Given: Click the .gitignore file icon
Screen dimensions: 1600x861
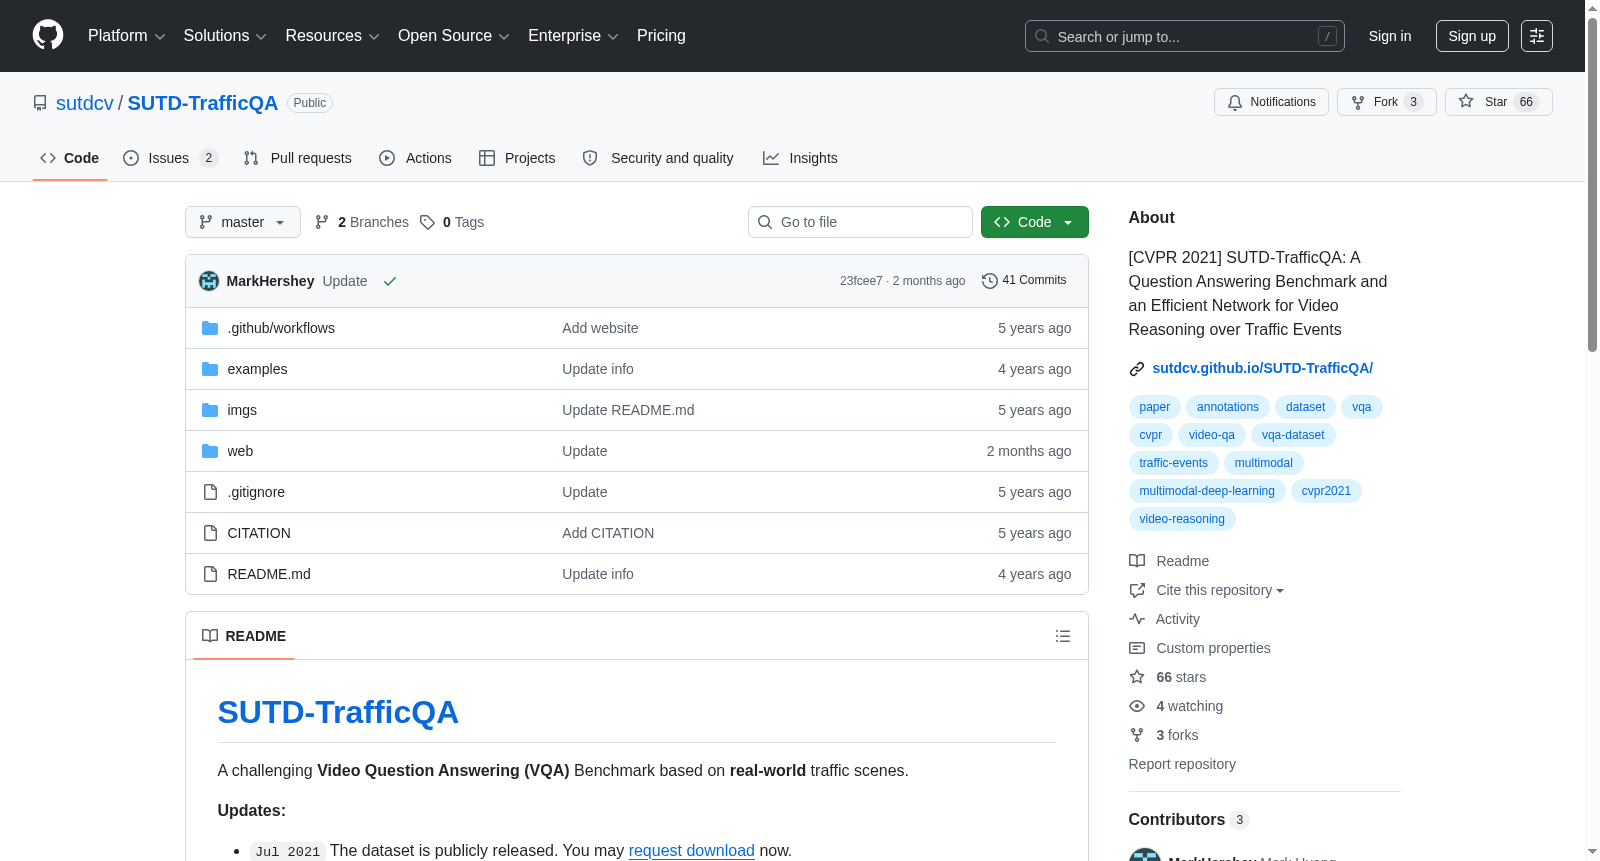Looking at the screenshot, I should pos(210,492).
